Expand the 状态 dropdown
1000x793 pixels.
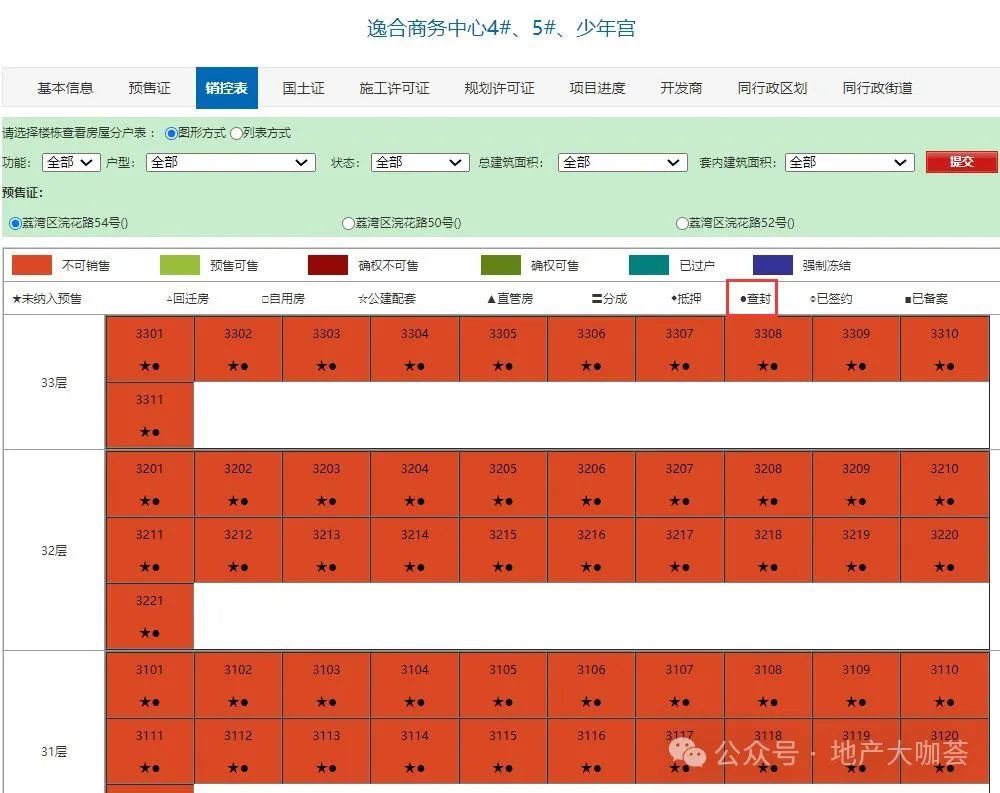click(x=420, y=163)
